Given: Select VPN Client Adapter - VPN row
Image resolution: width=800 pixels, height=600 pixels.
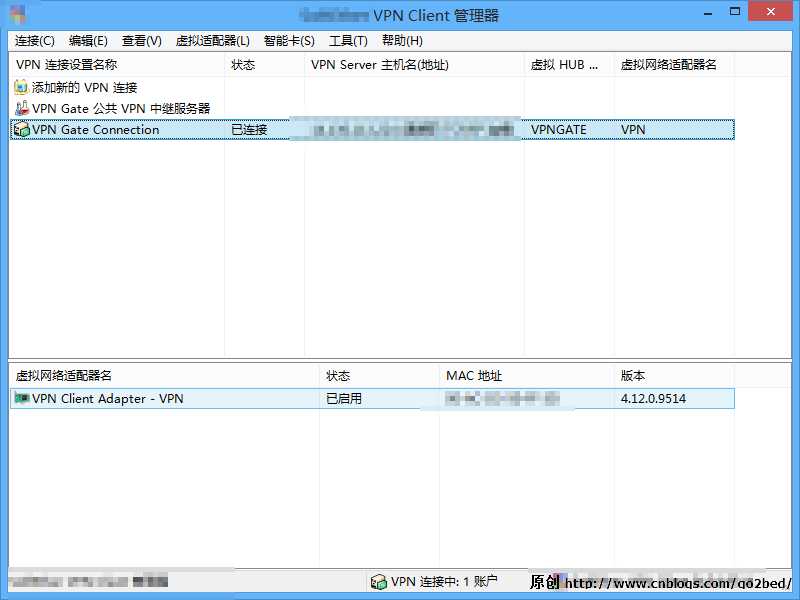Looking at the screenshot, I should (372, 398).
